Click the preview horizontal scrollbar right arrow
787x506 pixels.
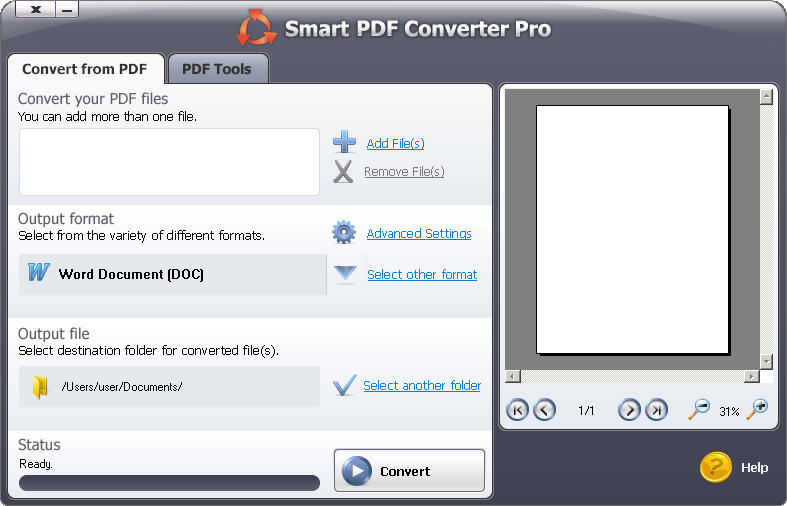coord(751,376)
